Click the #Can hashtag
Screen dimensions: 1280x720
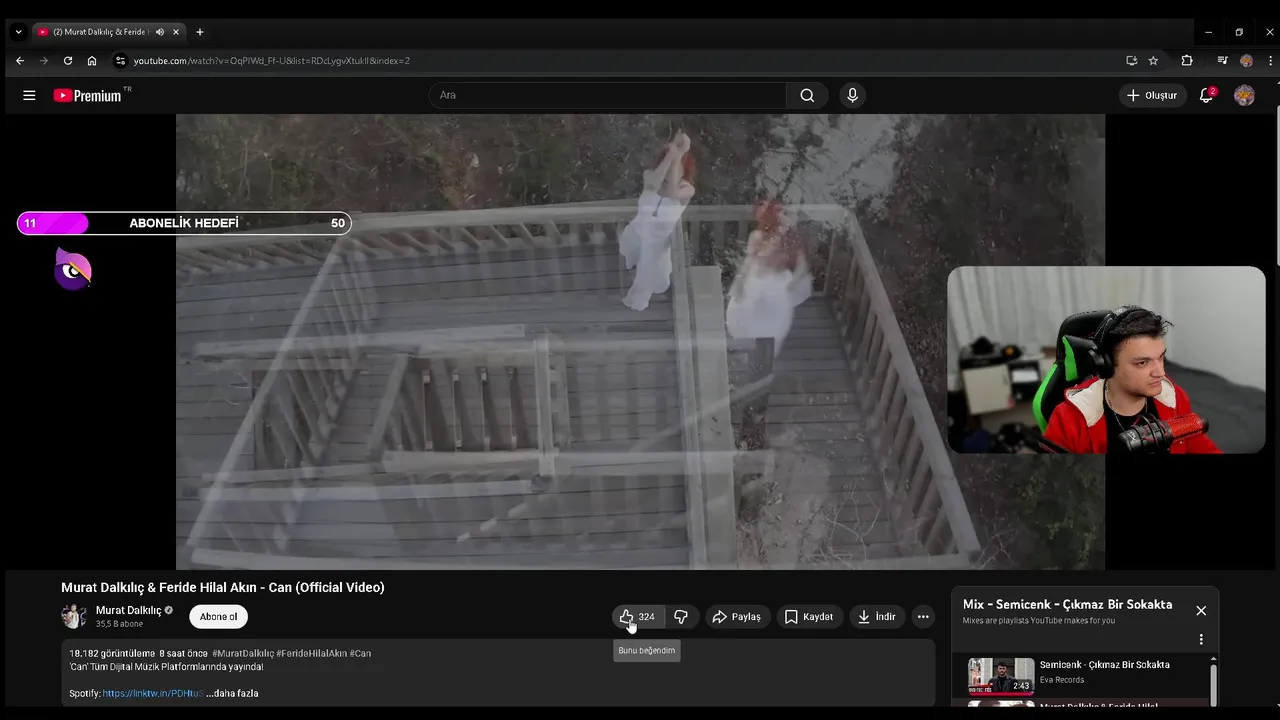(x=360, y=653)
